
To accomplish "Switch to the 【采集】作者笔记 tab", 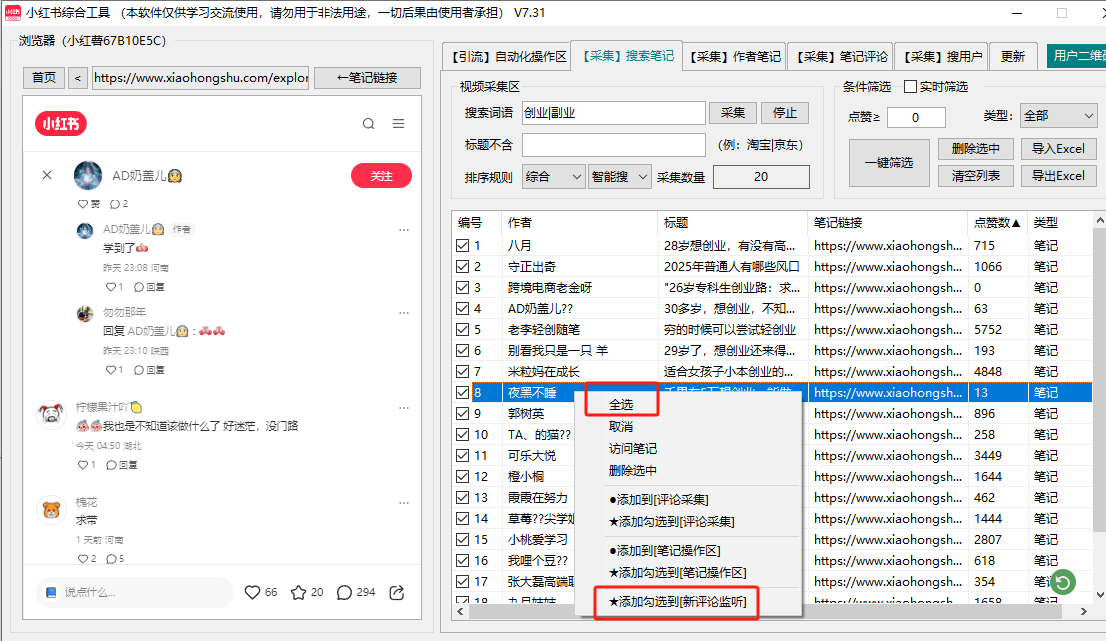I will coord(735,57).
